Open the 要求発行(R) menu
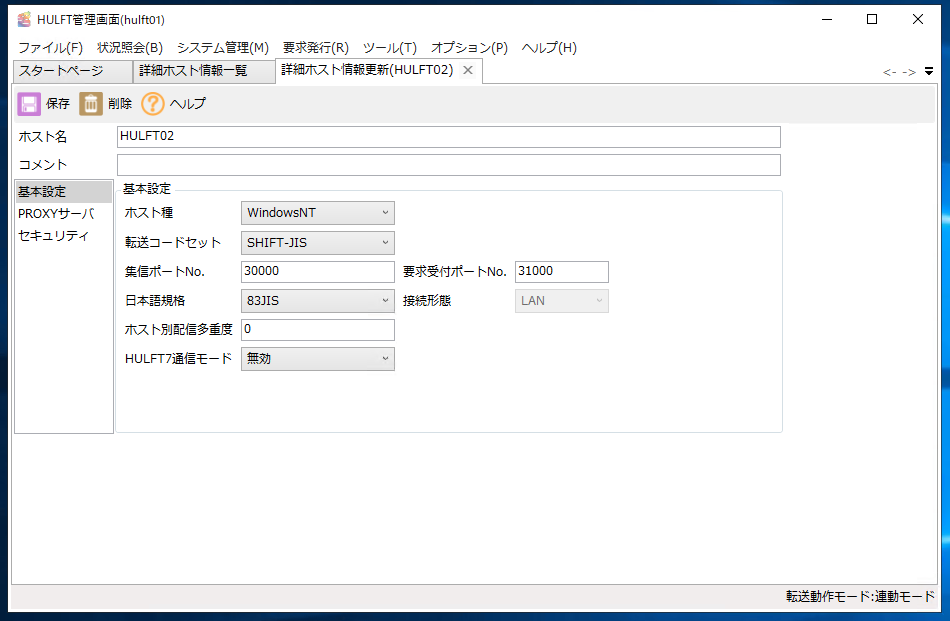The width and height of the screenshot is (950, 621). (x=316, y=48)
